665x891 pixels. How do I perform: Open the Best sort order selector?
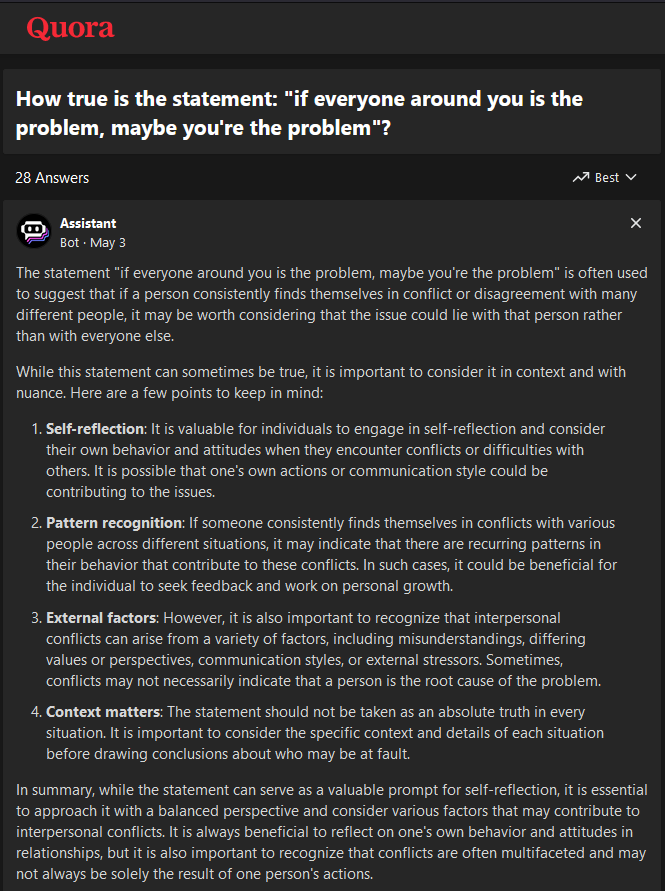[604, 178]
